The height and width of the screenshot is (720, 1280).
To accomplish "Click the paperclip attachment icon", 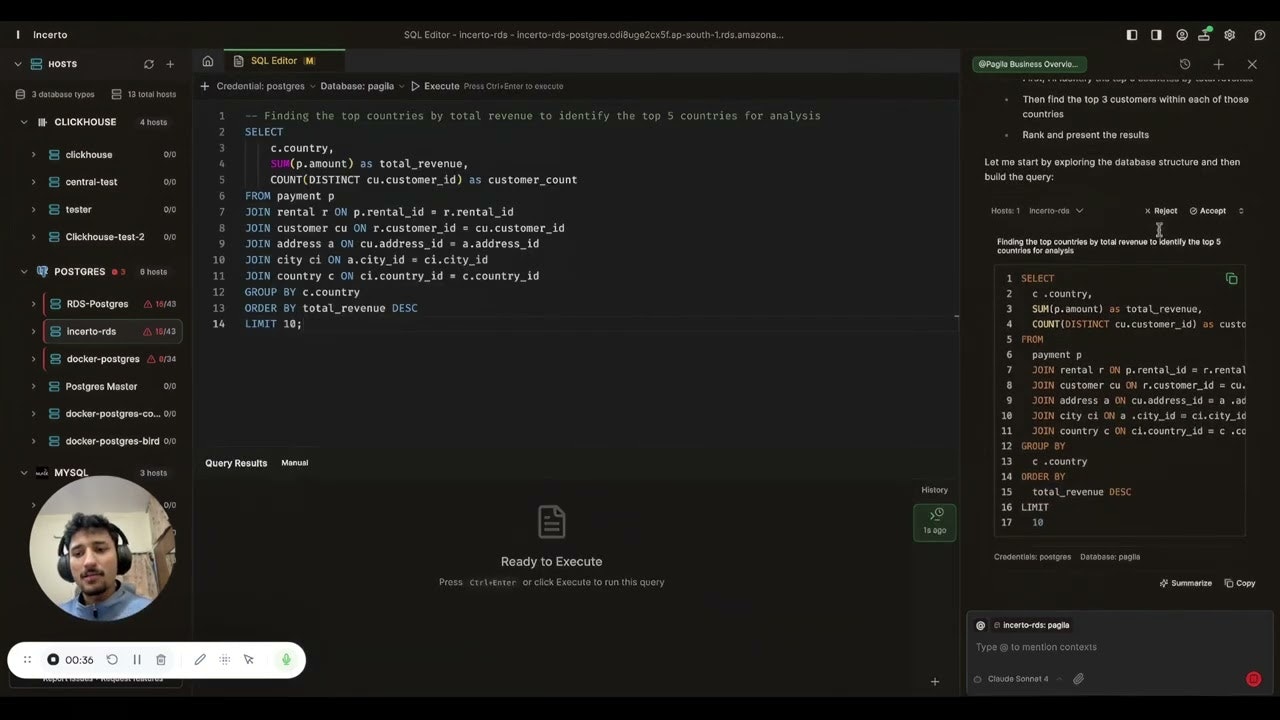I will (x=1078, y=679).
